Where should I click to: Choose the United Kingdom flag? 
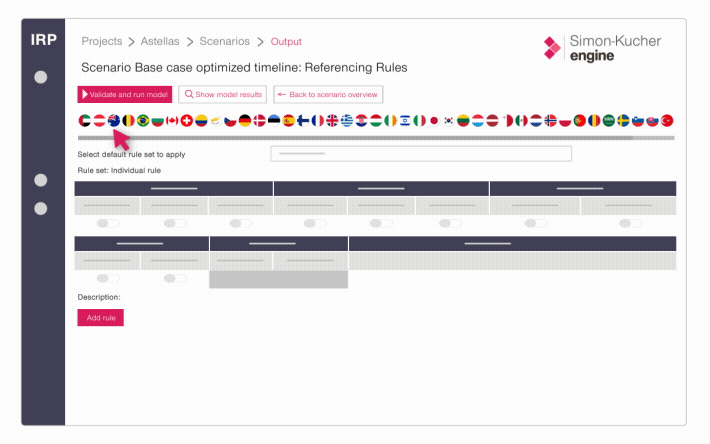[332, 121]
